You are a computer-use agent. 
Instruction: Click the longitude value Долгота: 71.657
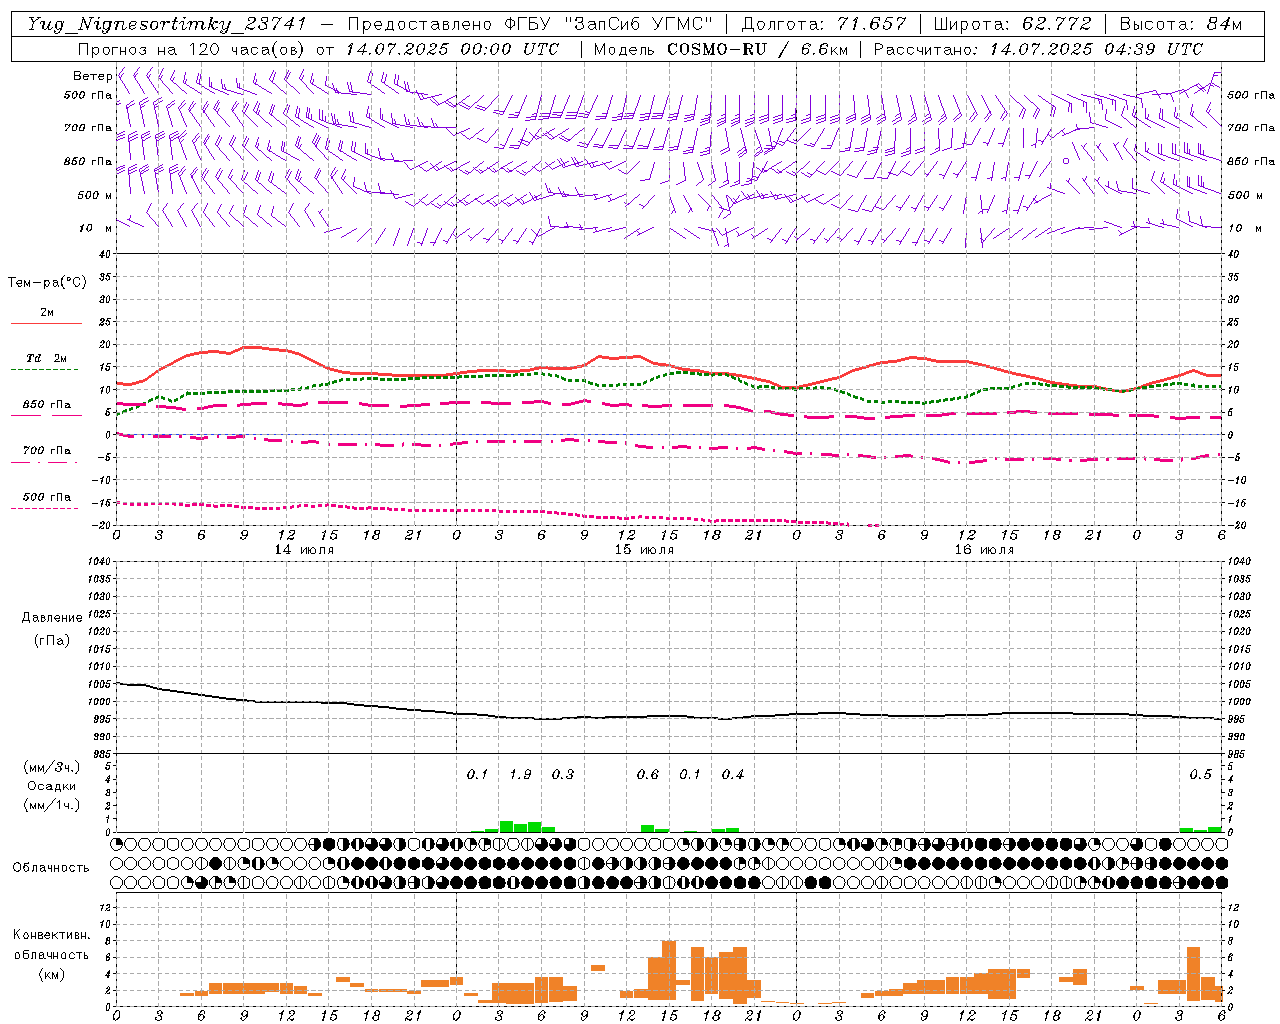[823, 24]
